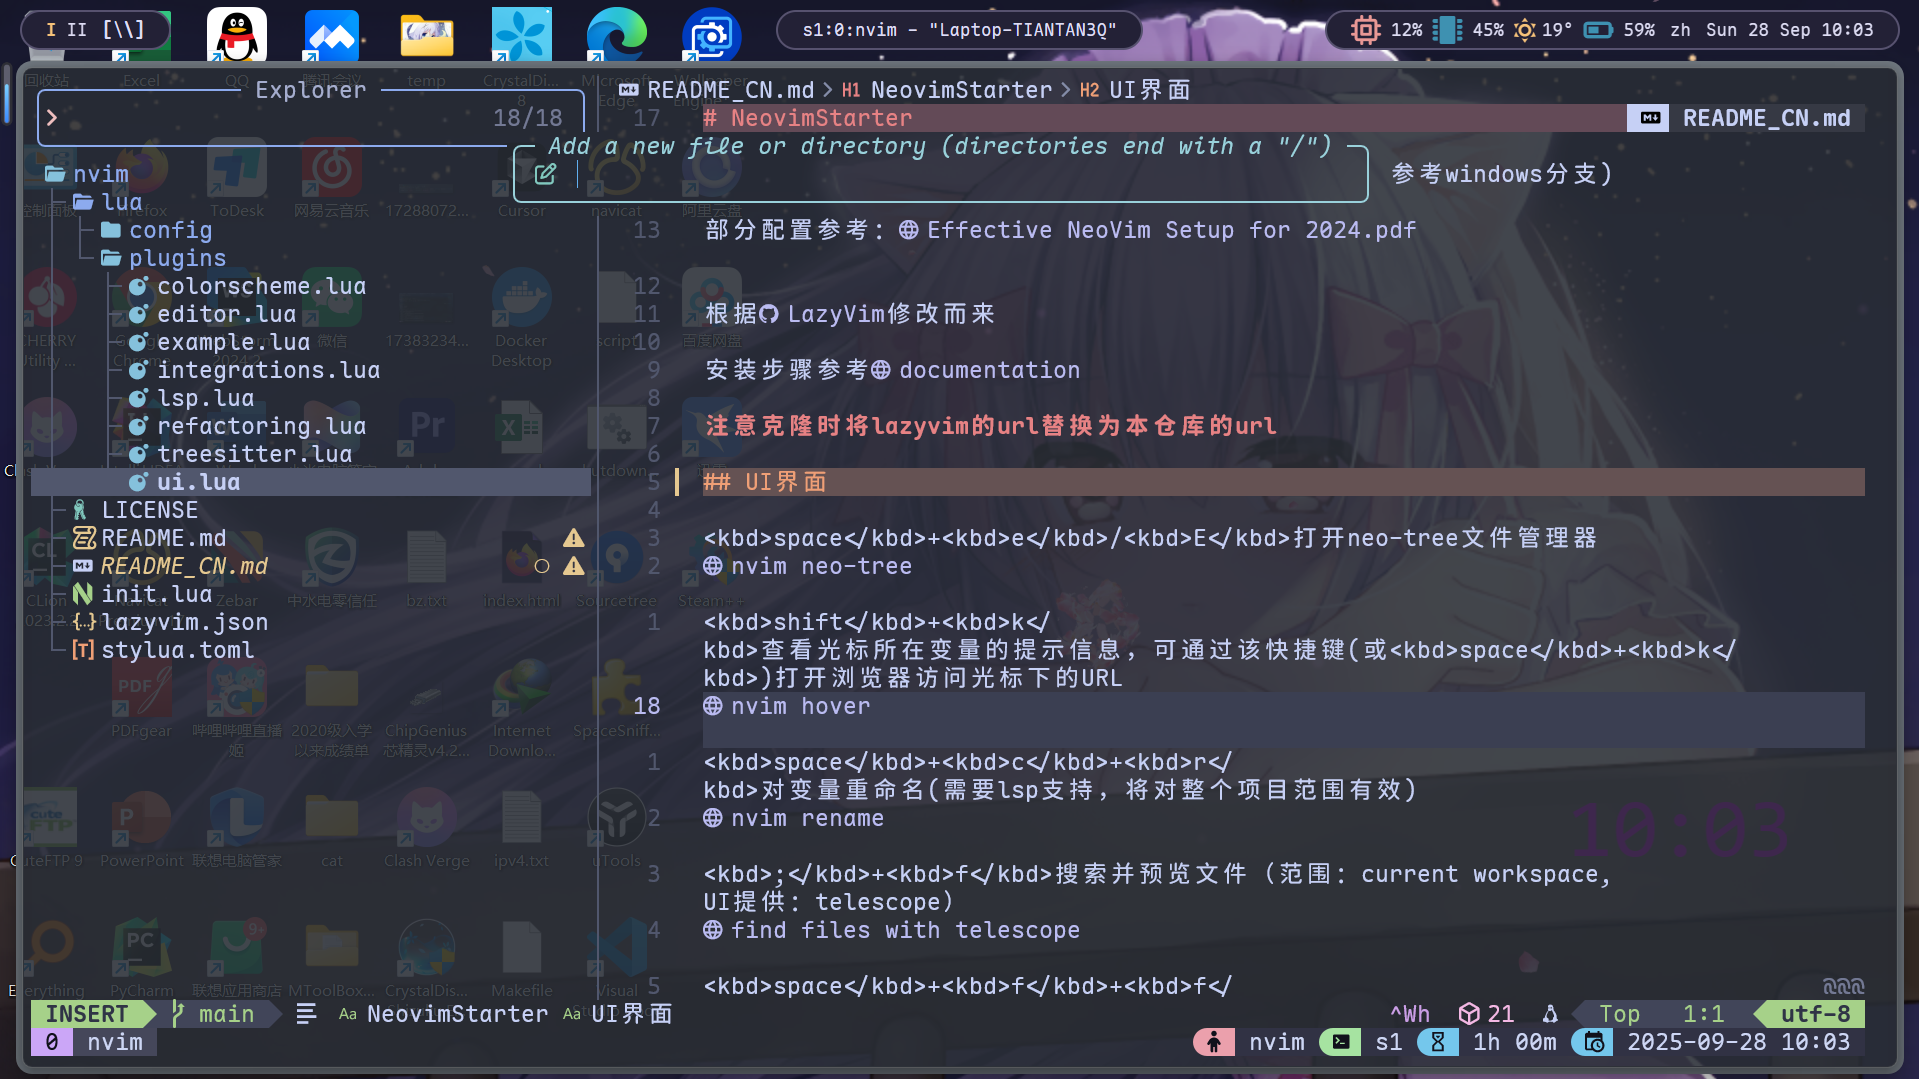1919x1079 pixels.
Task: Open integrations.lua in the explorer
Action: click(268, 370)
